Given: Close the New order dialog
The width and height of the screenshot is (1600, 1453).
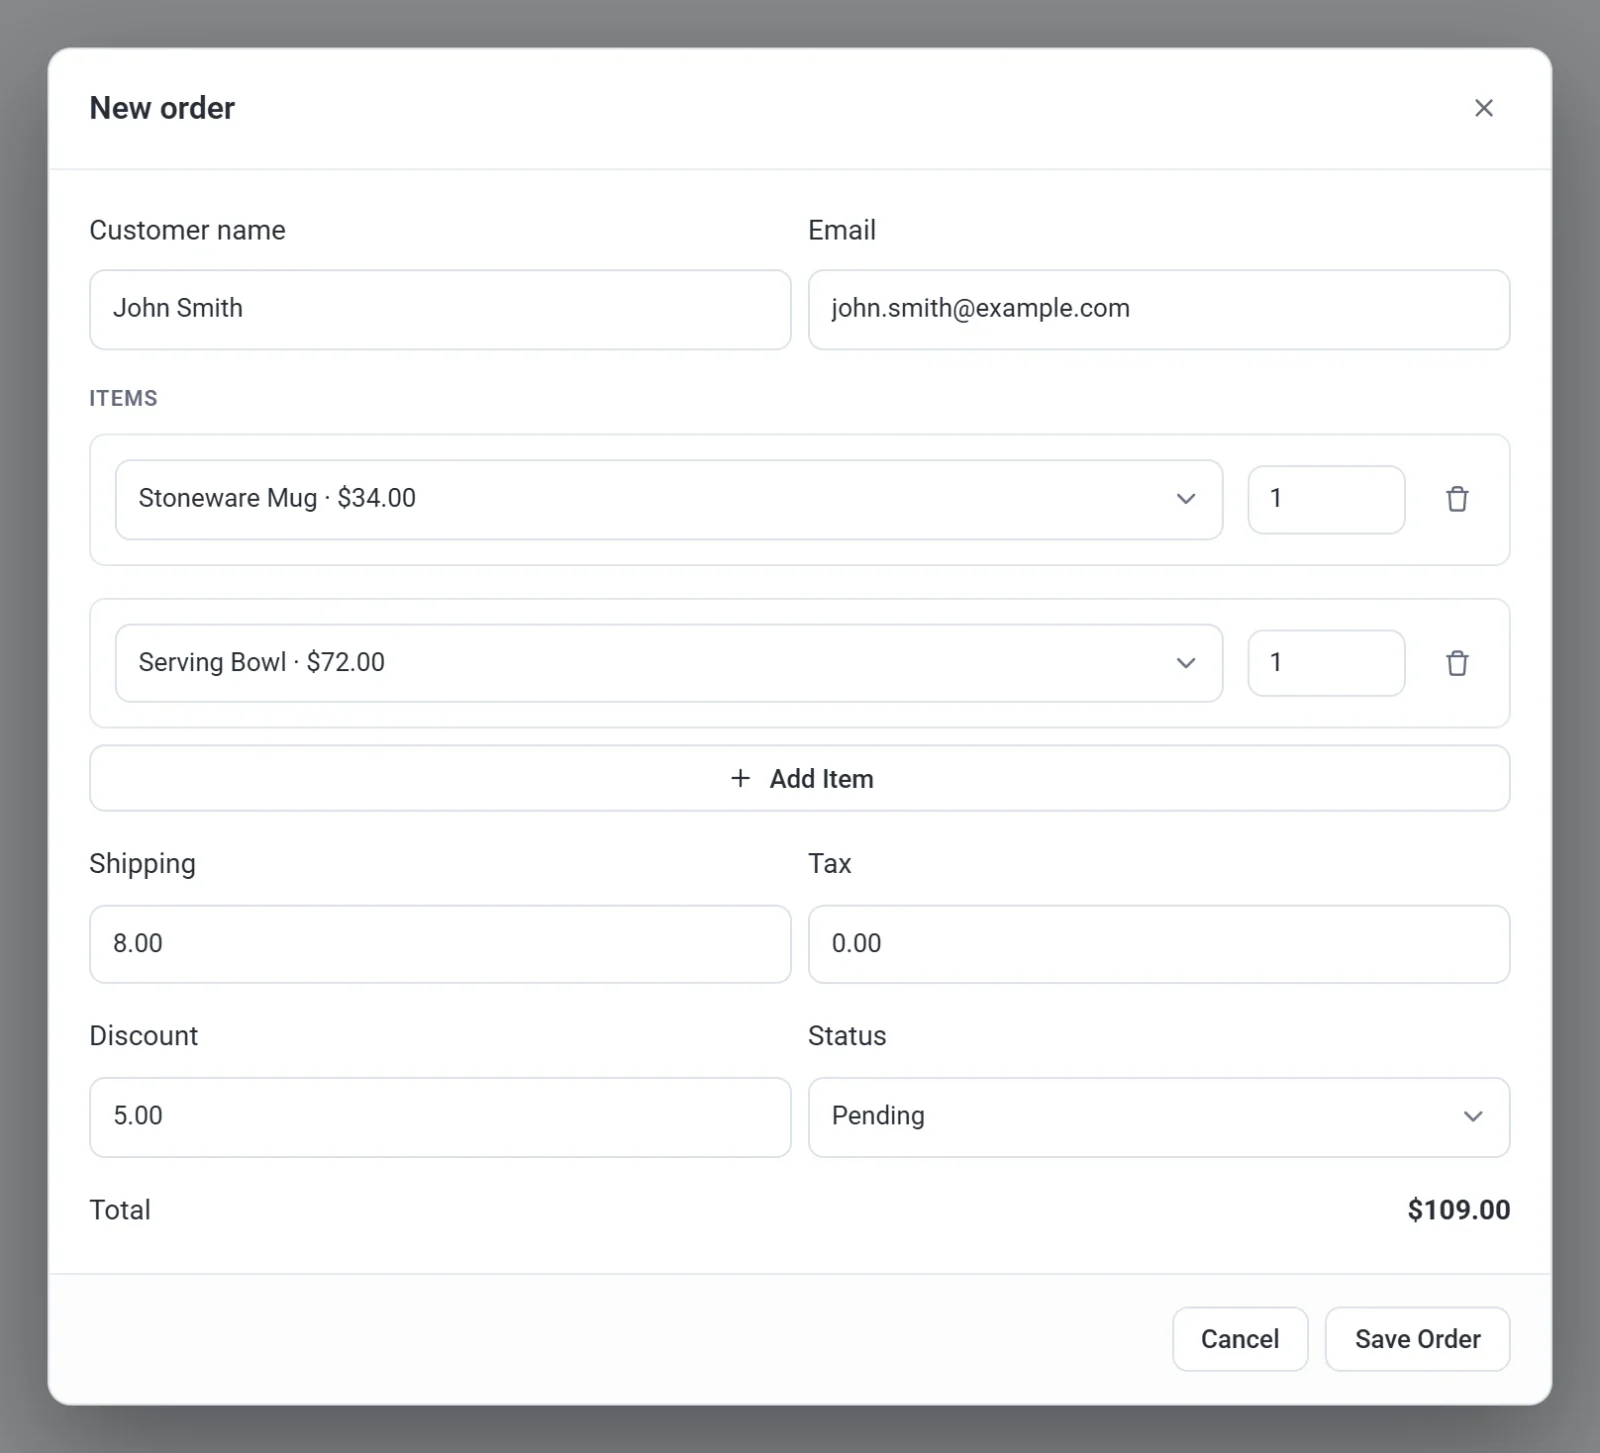Looking at the screenshot, I should [x=1483, y=108].
